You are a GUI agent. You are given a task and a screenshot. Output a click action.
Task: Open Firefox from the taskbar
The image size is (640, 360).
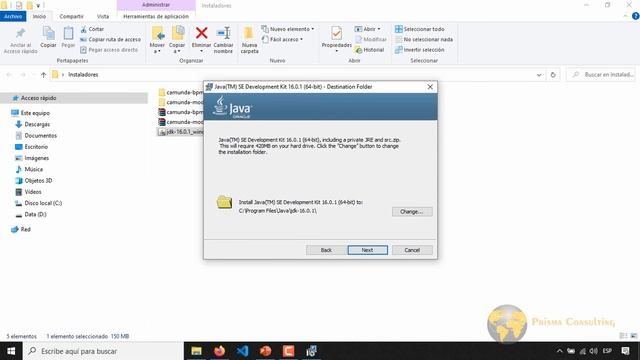point(220,351)
